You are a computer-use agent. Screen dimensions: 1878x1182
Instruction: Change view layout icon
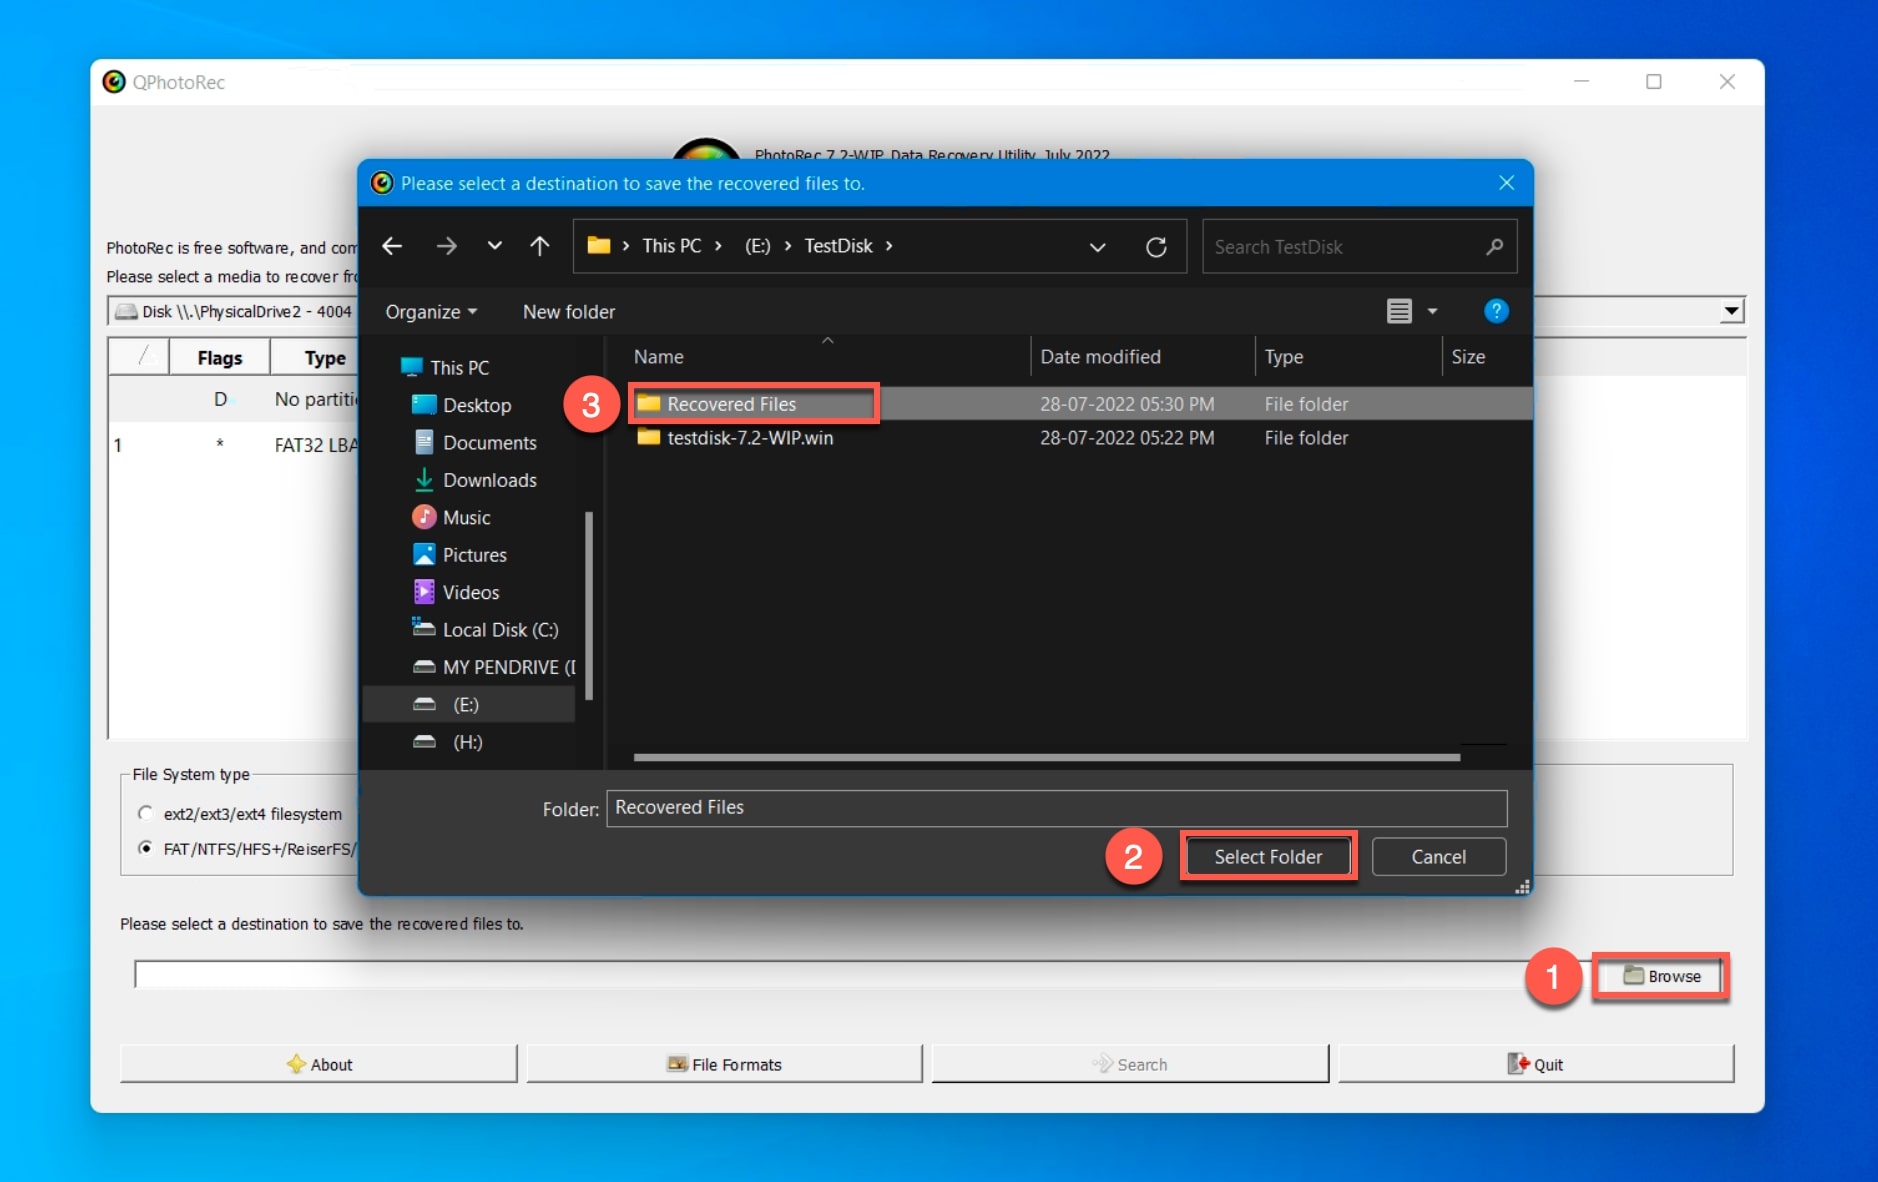(1399, 312)
